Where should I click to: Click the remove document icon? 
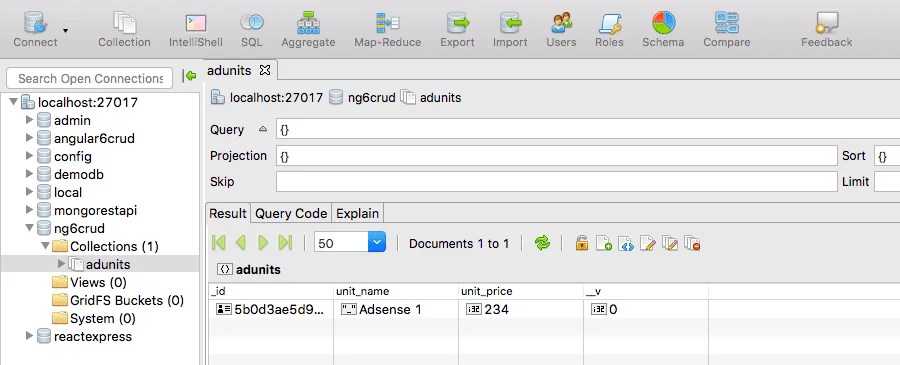(693, 243)
